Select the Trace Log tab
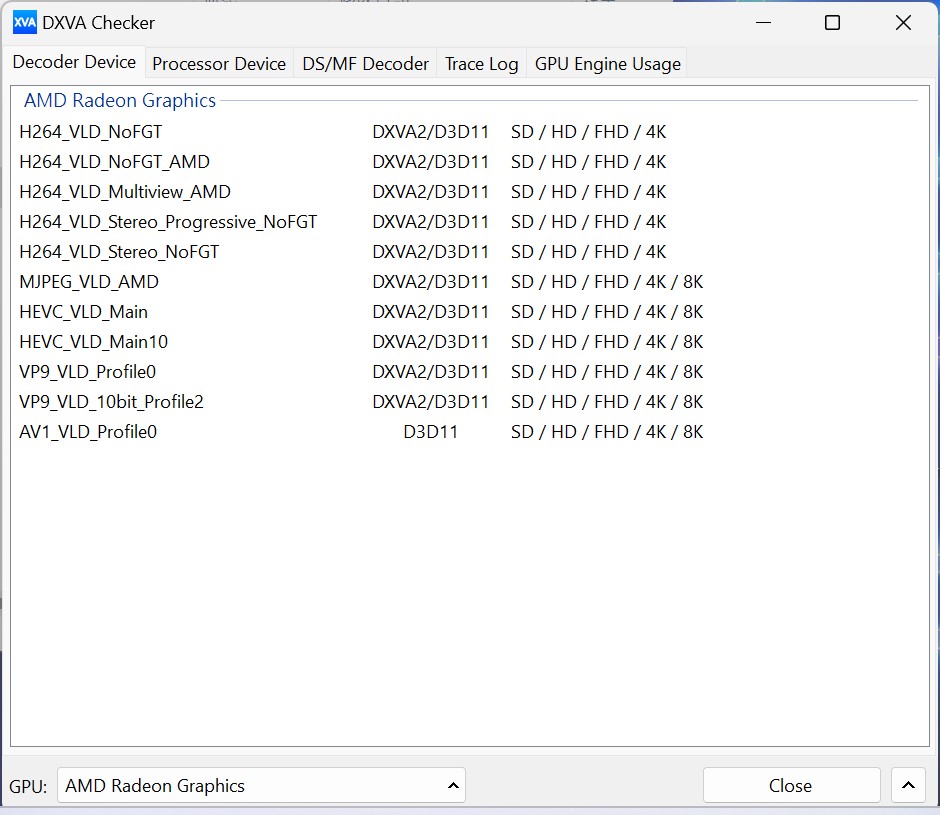Image resolution: width=940 pixels, height=815 pixels. click(481, 64)
